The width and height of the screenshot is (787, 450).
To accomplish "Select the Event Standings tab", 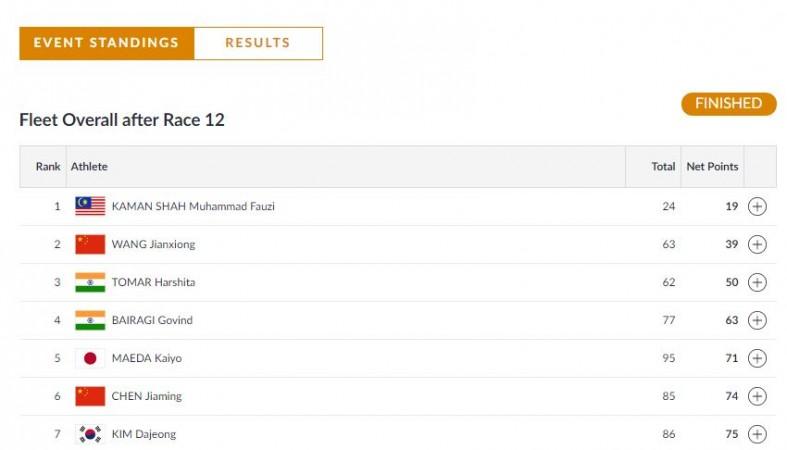I will pyautogui.click(x=106, y=43).
